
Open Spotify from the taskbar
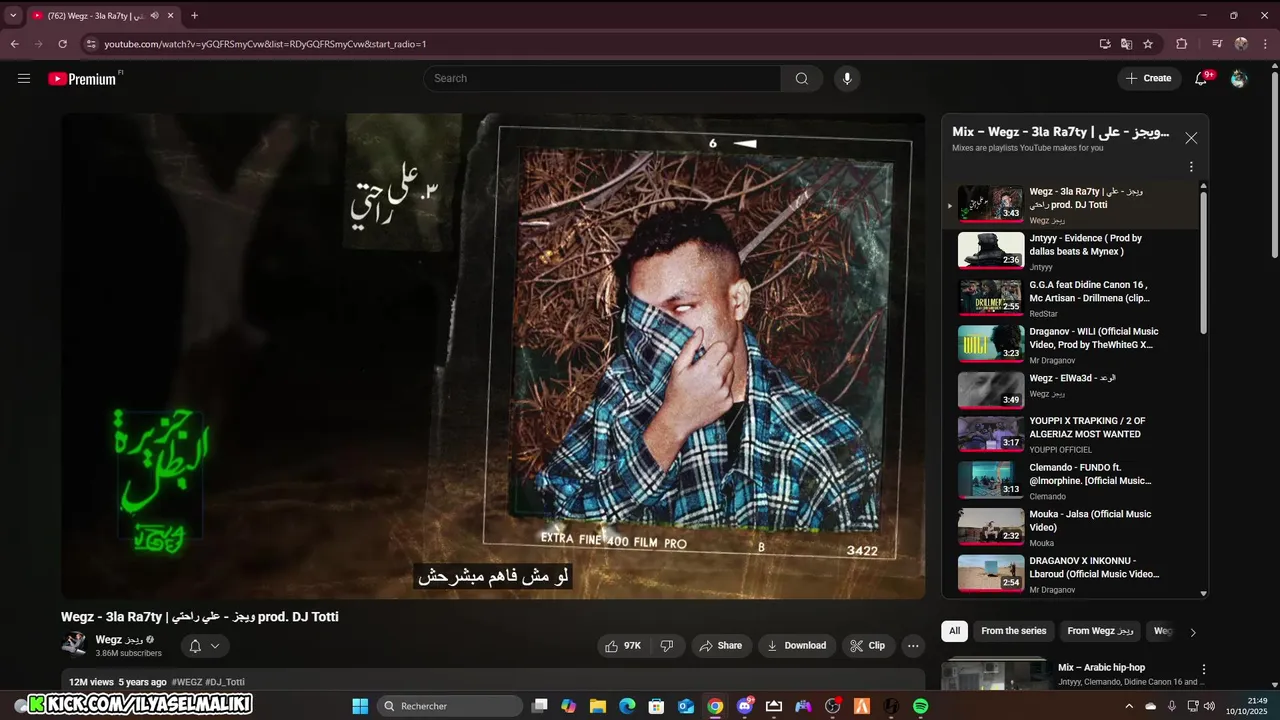point(920,706)
